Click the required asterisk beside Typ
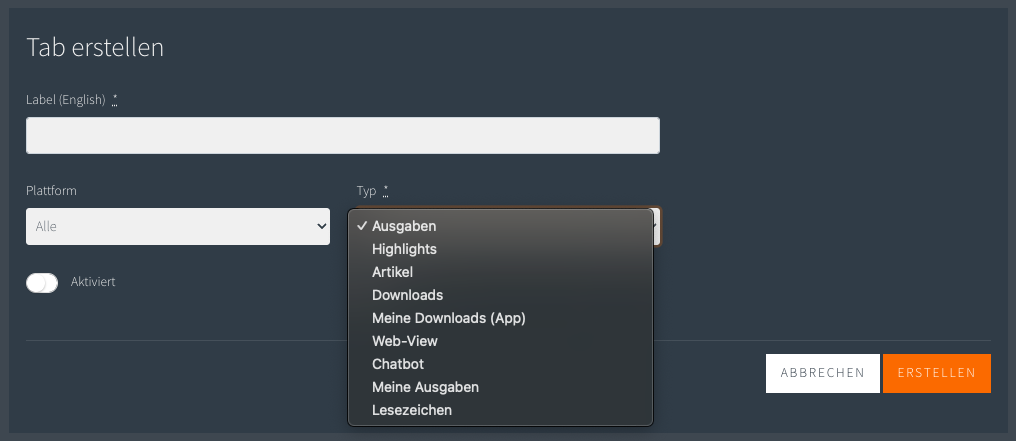Screen dimensions: 1016x441 pyautogui.click(x=386, y=190)
